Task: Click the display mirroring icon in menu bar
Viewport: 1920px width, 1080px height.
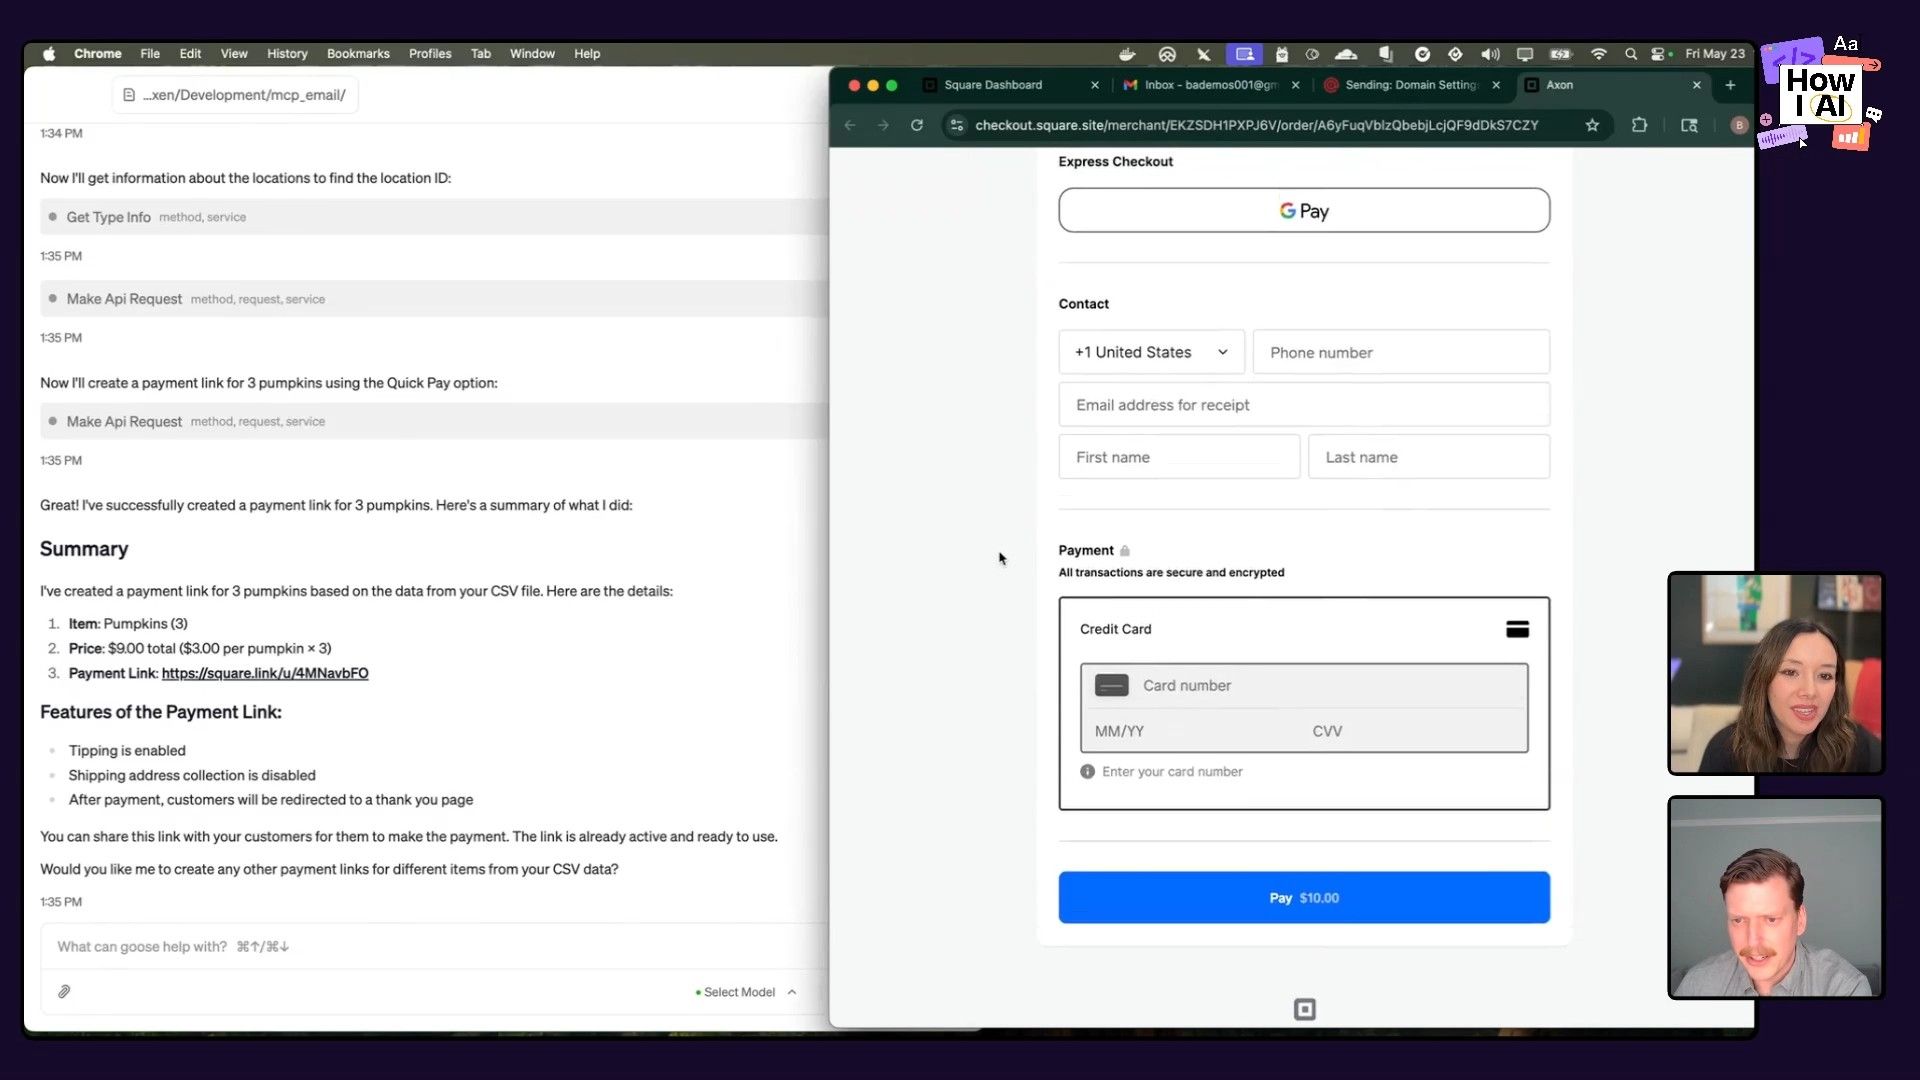Action: pos(1524,54)
